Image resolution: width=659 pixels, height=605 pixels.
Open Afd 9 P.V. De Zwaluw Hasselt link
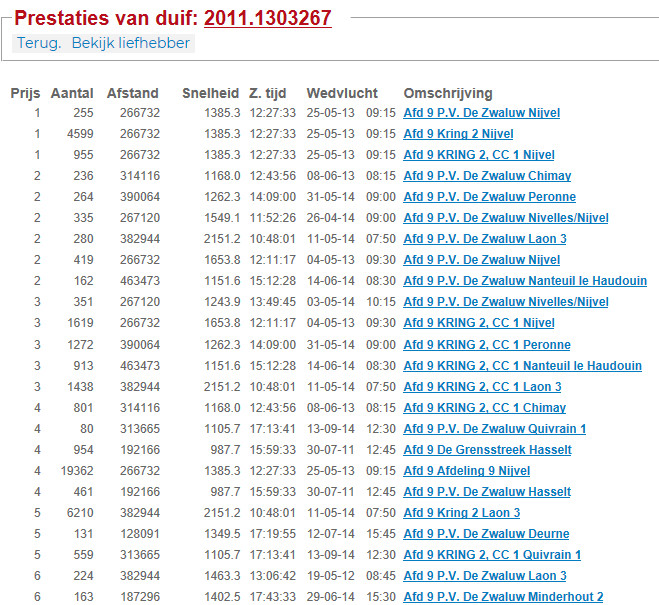pos(487,492)
